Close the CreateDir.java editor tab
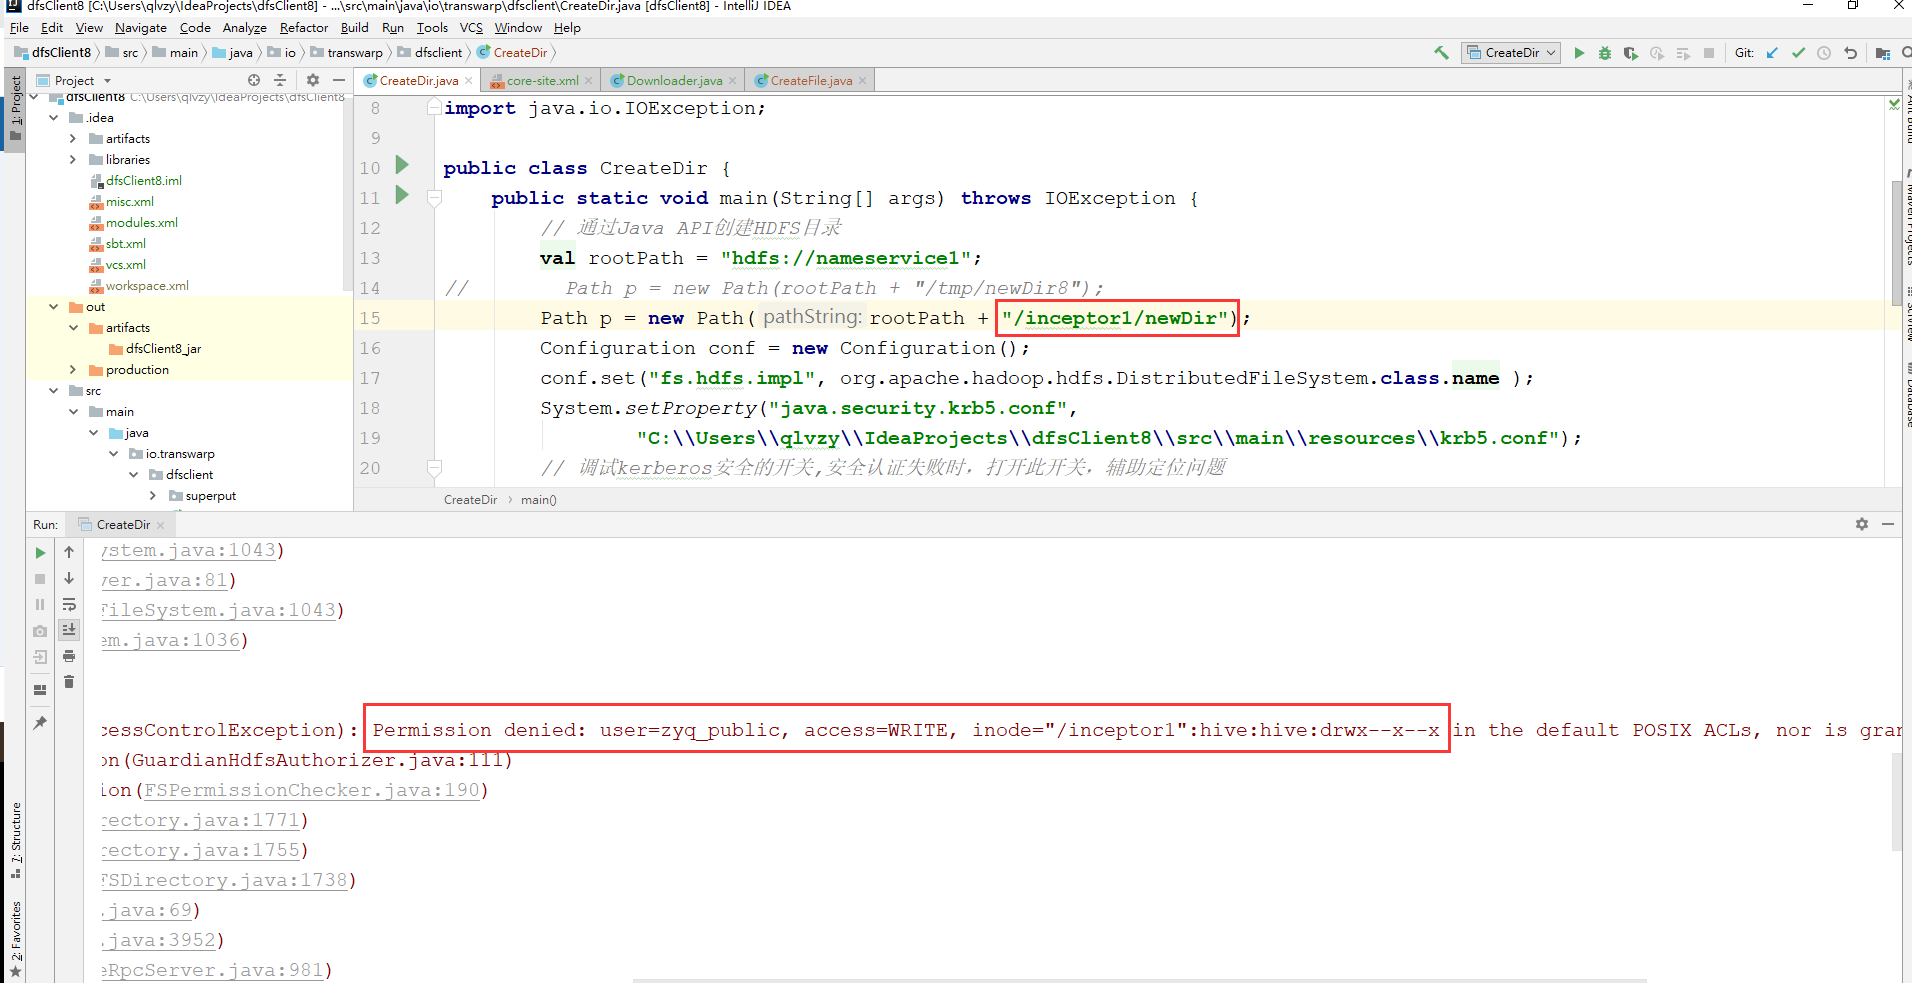Screen dimensions: 1912x983 coord(468,81)
